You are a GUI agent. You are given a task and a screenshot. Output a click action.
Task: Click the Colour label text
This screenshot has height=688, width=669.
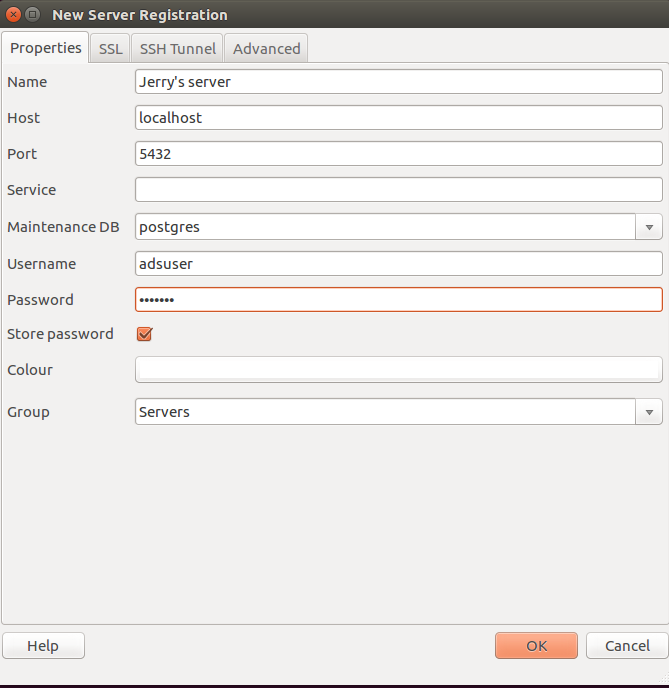[30, 369]
